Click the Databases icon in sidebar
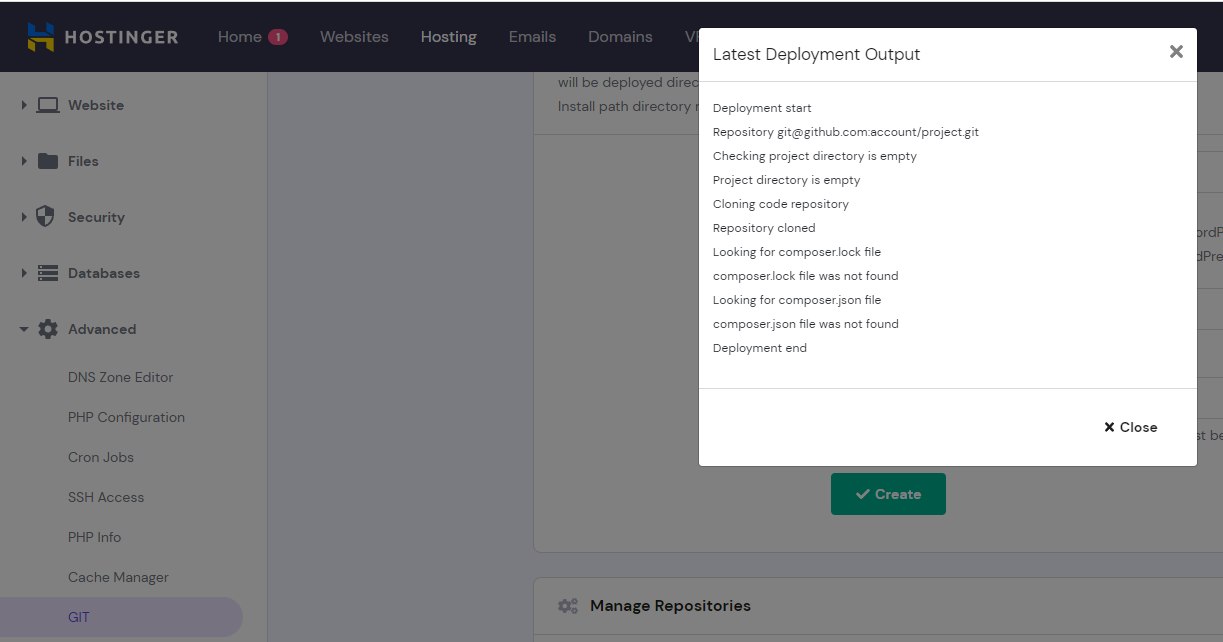 point(45,272)
